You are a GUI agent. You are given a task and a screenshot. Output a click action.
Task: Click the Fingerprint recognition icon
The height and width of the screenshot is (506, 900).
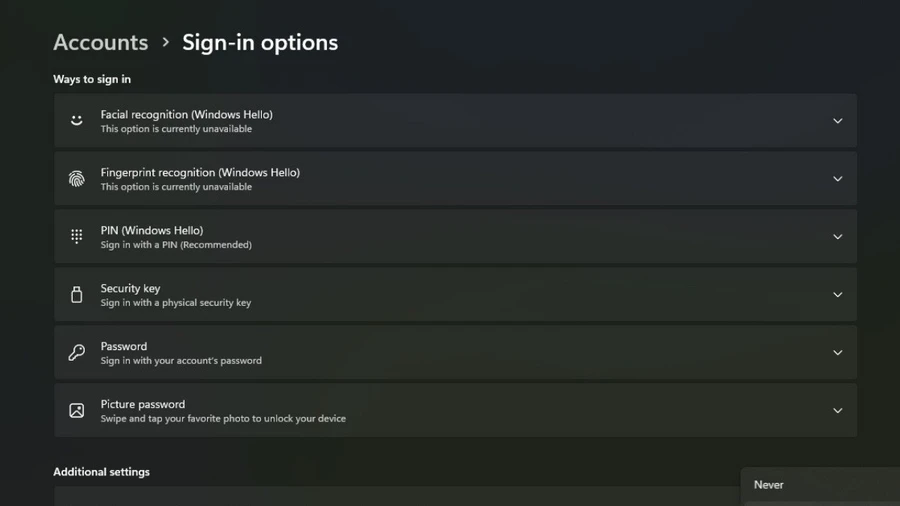(x=76, y=178)
